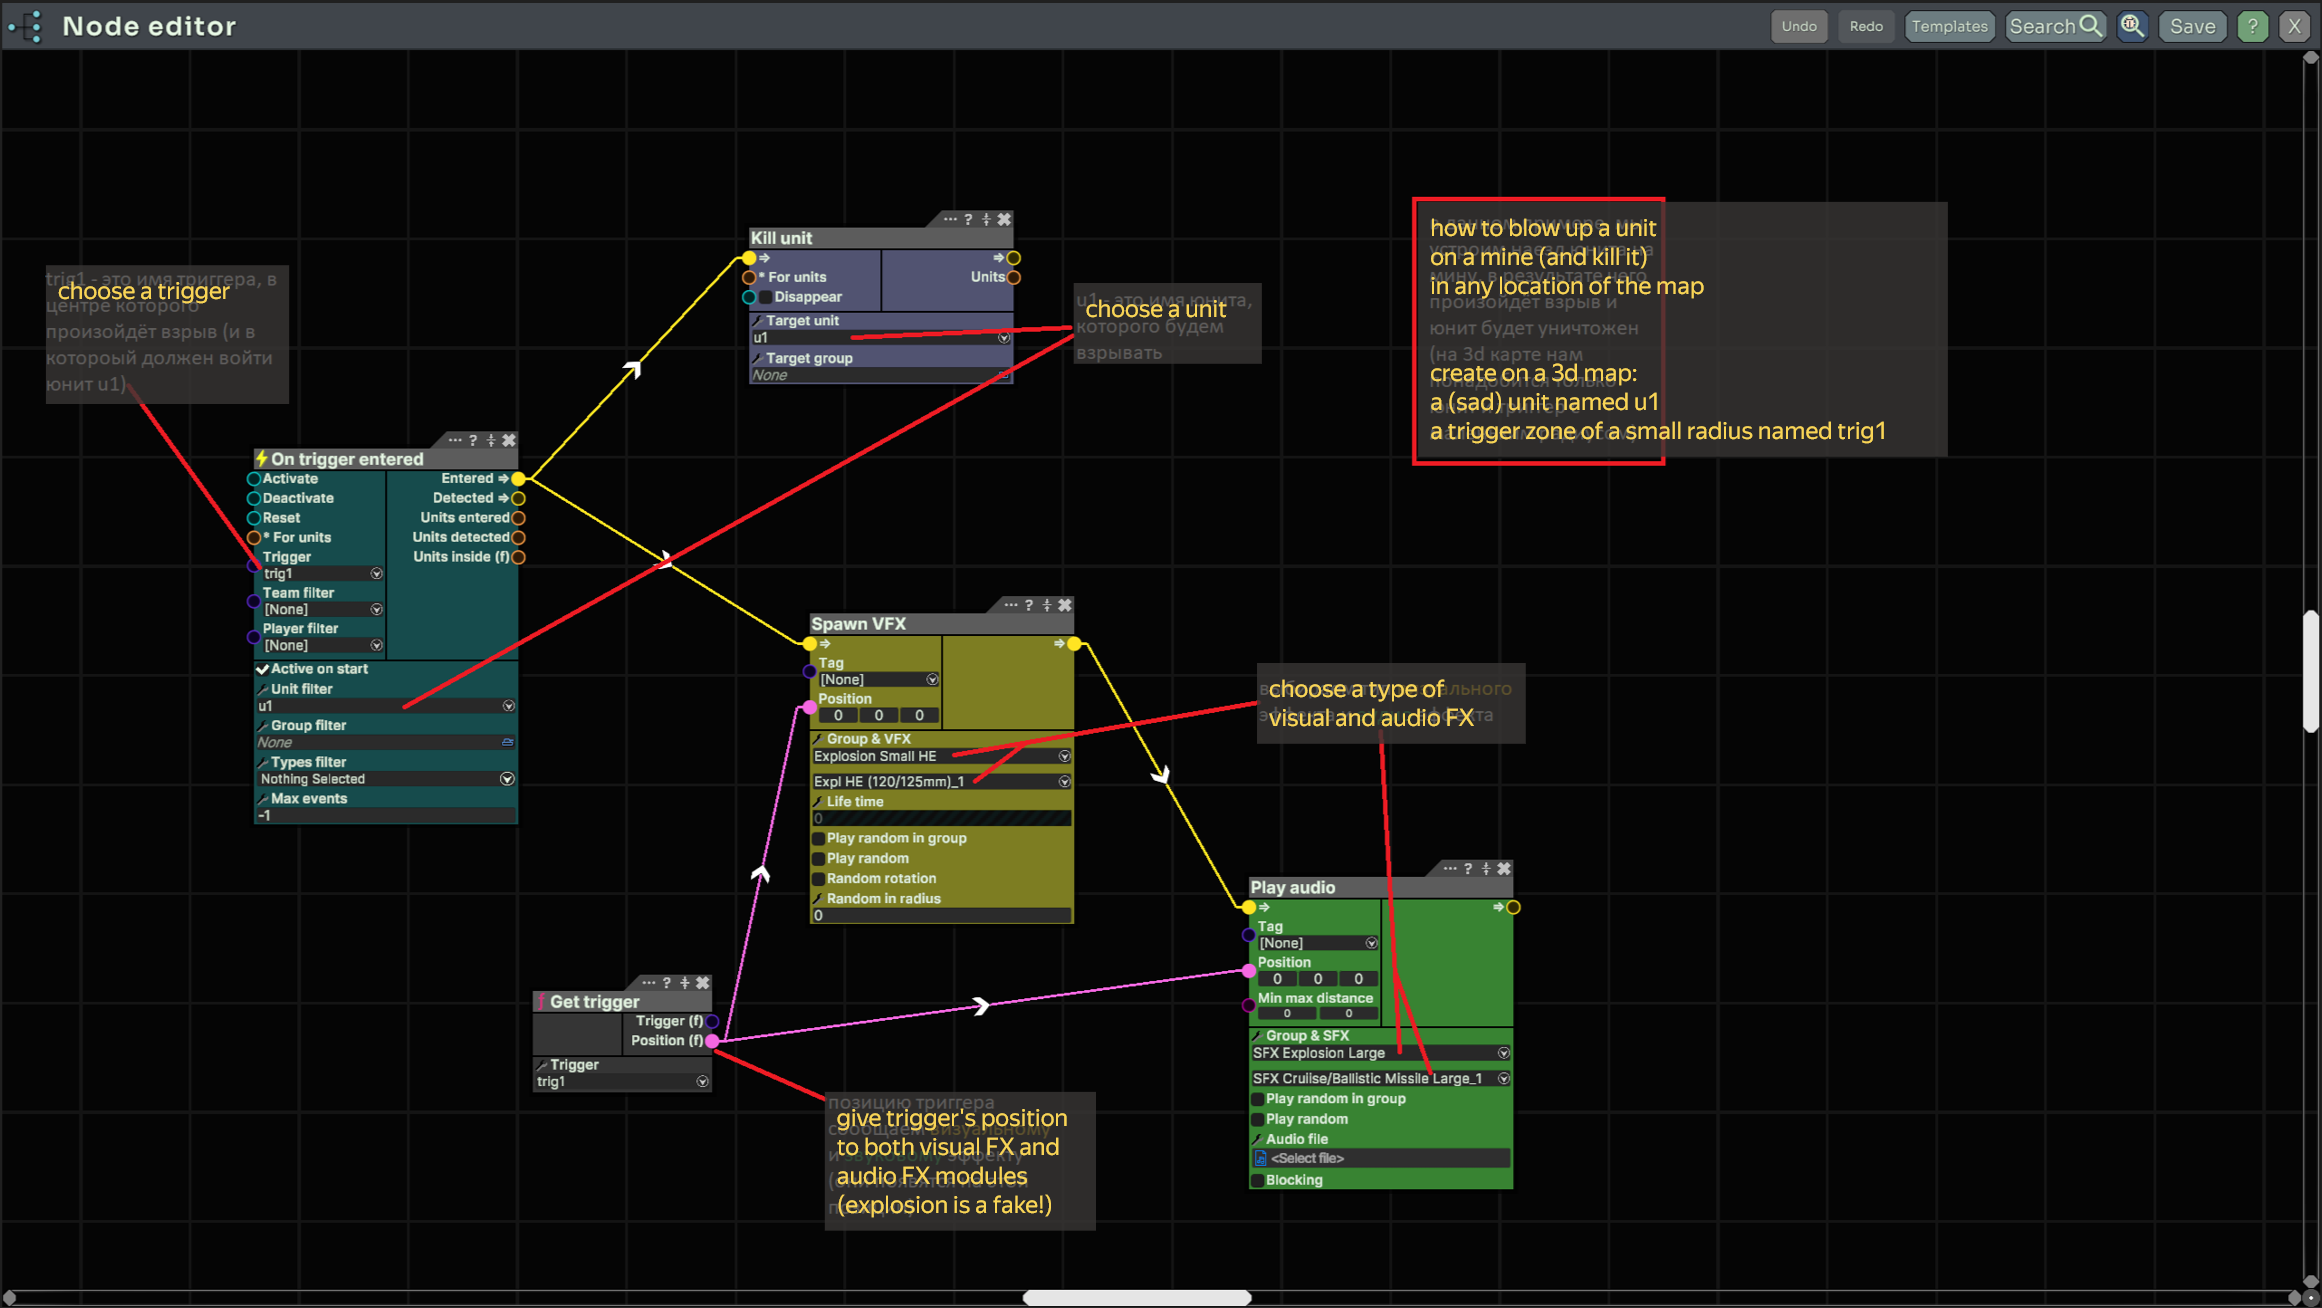
Task: Click the Get trigger Position output port
Action: 712,1041
